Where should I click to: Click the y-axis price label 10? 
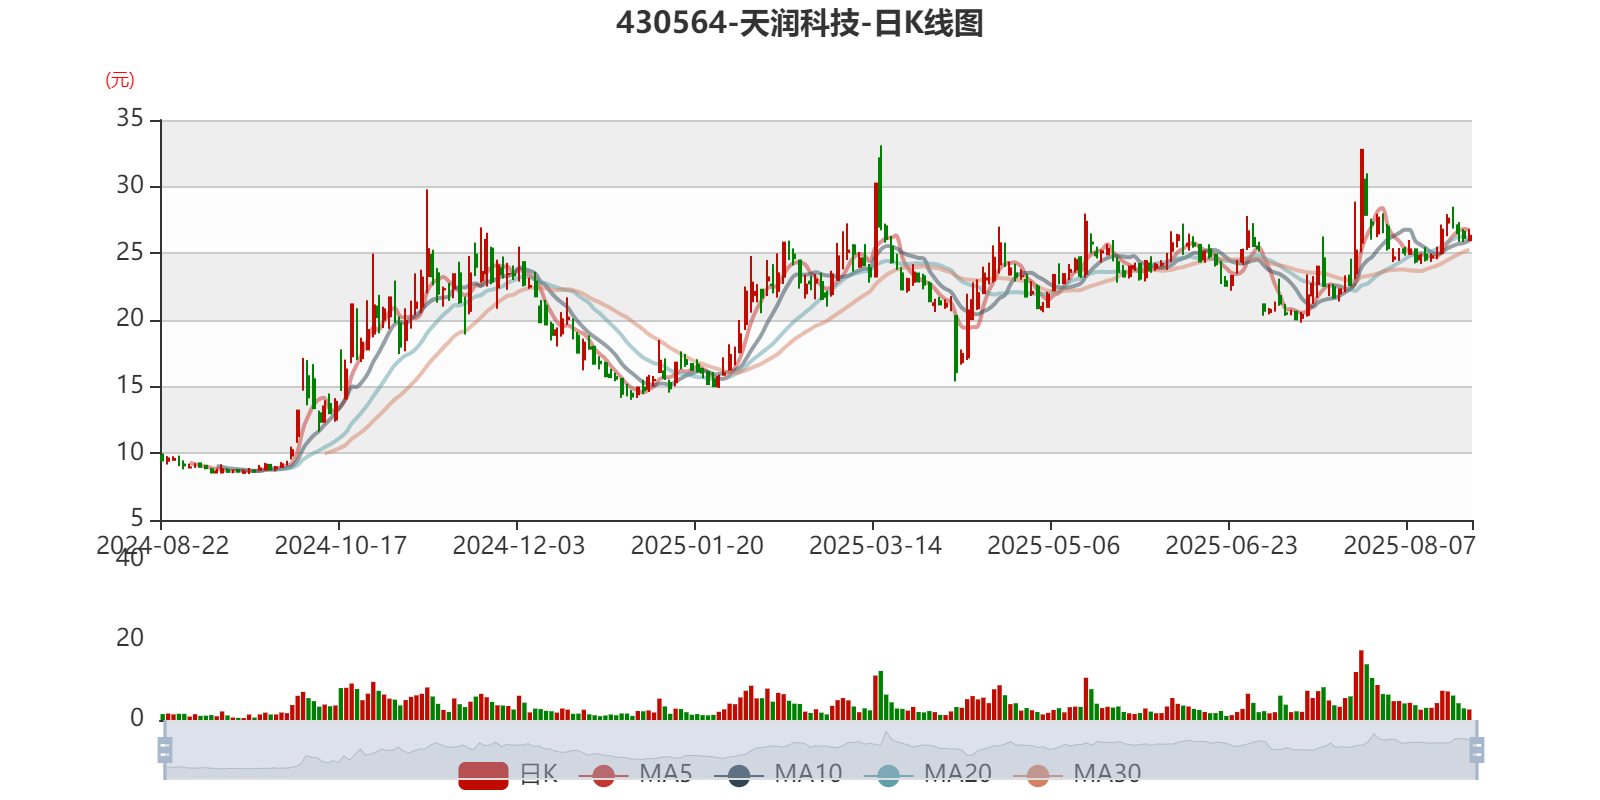point(130,452)
